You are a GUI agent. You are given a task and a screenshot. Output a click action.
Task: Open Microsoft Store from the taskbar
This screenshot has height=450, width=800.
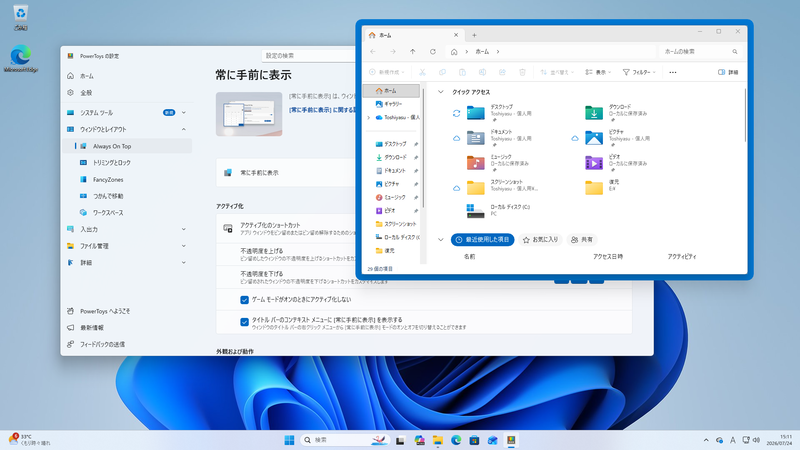click(474, 440)
